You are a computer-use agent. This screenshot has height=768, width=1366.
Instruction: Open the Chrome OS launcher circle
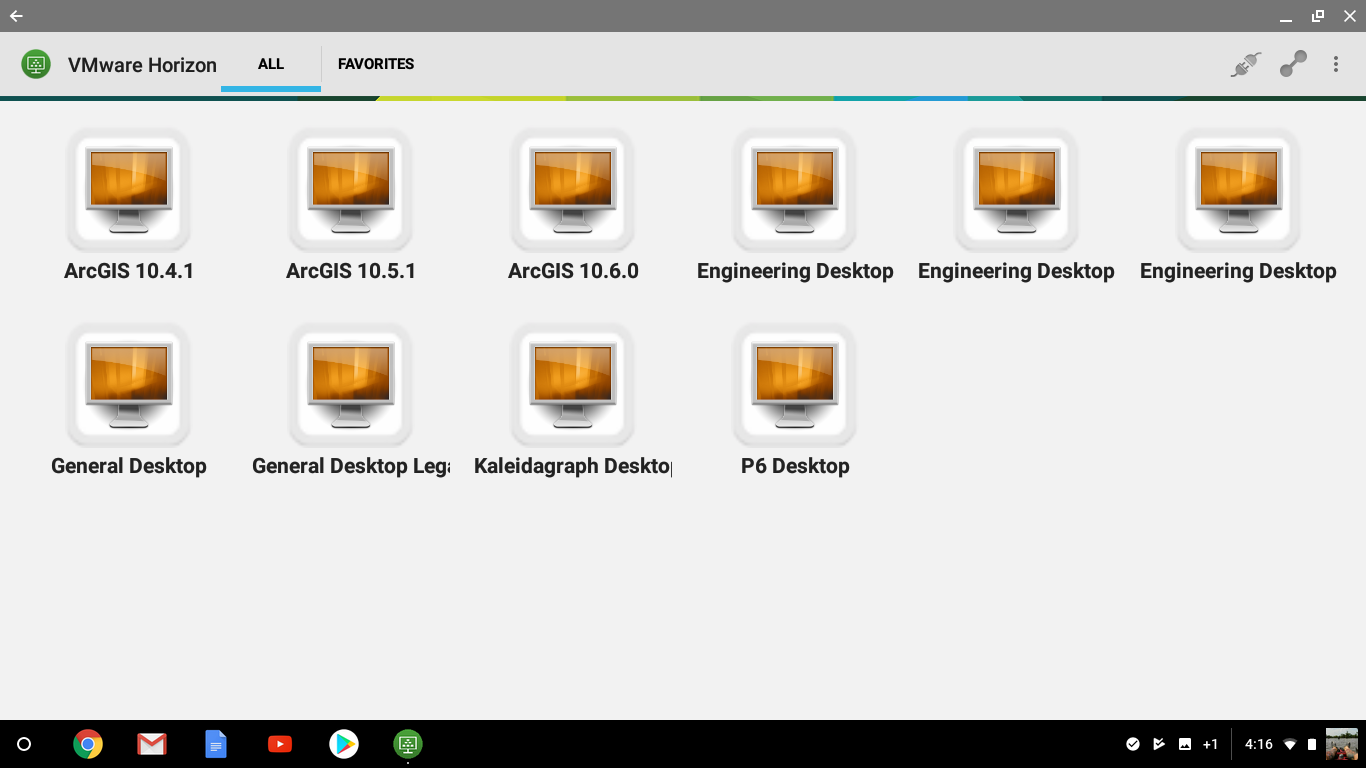[24, 744]
